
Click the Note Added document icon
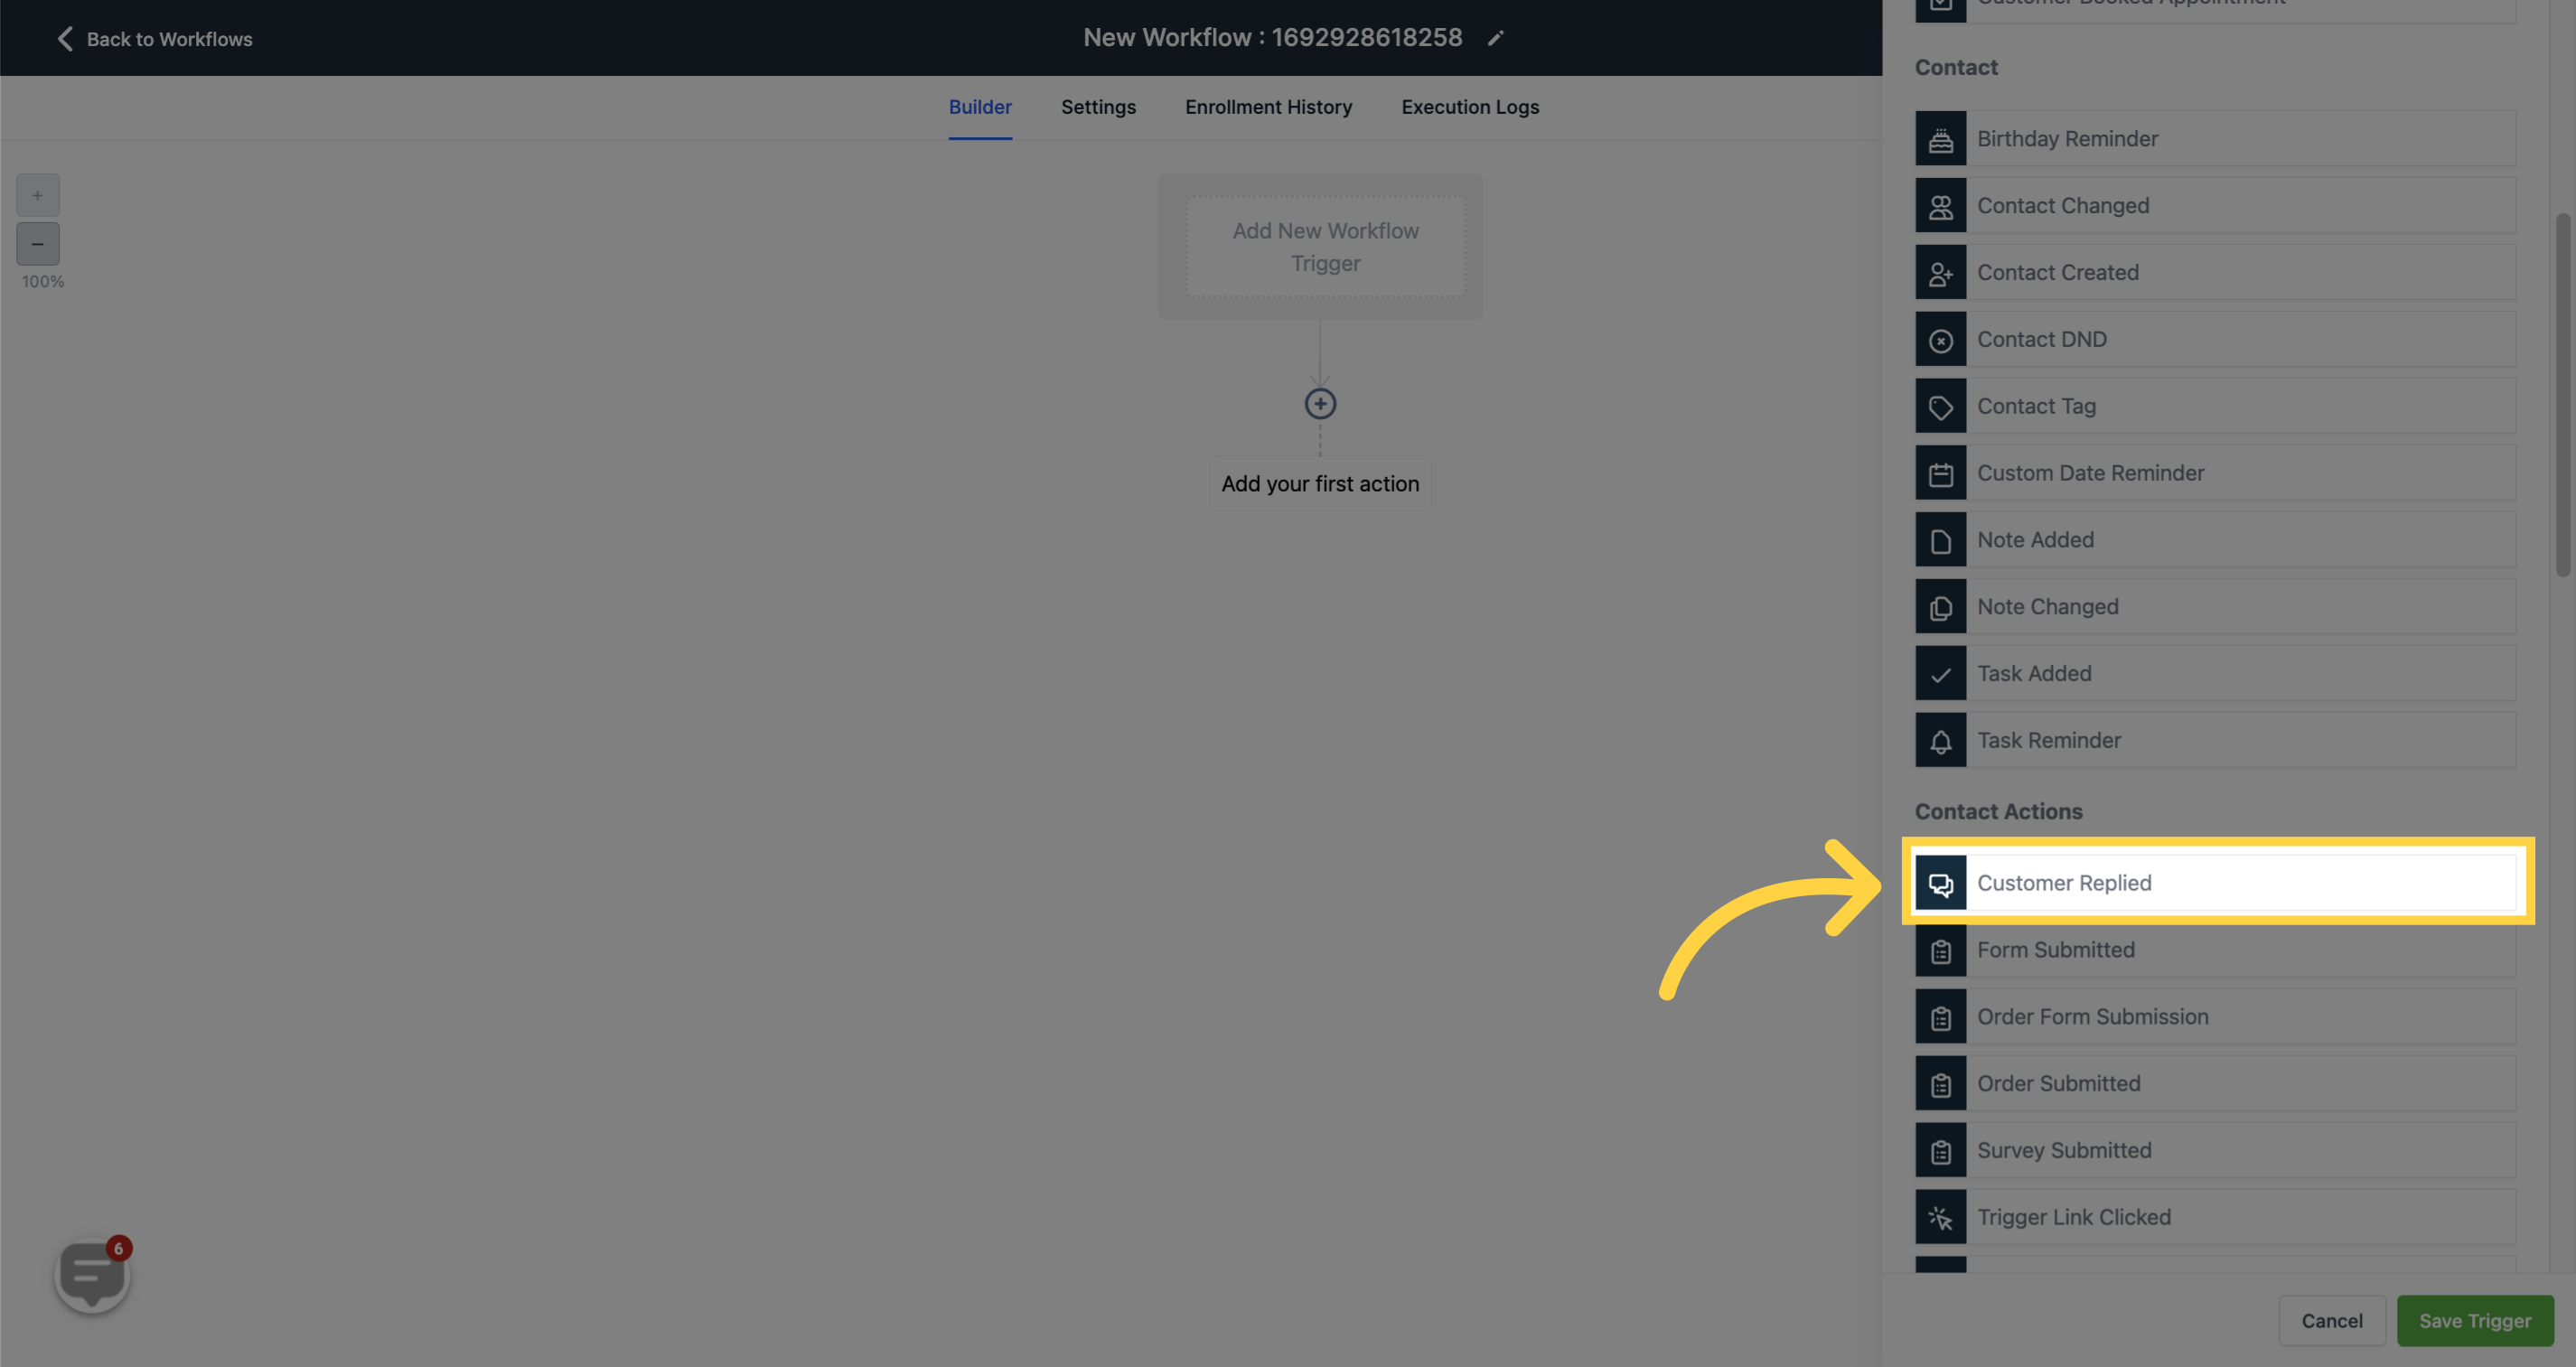[1941, 538]
